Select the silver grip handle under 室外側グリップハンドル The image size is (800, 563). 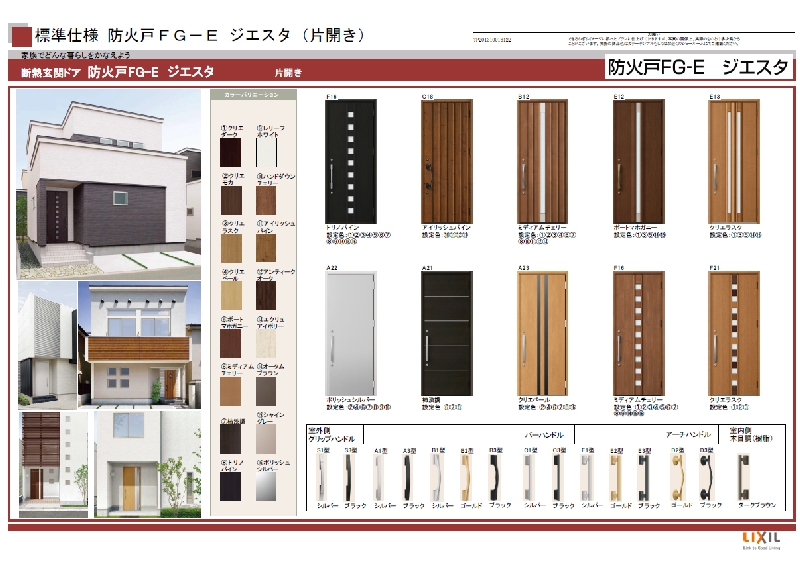pyautogui.click(x=322, y=478)
